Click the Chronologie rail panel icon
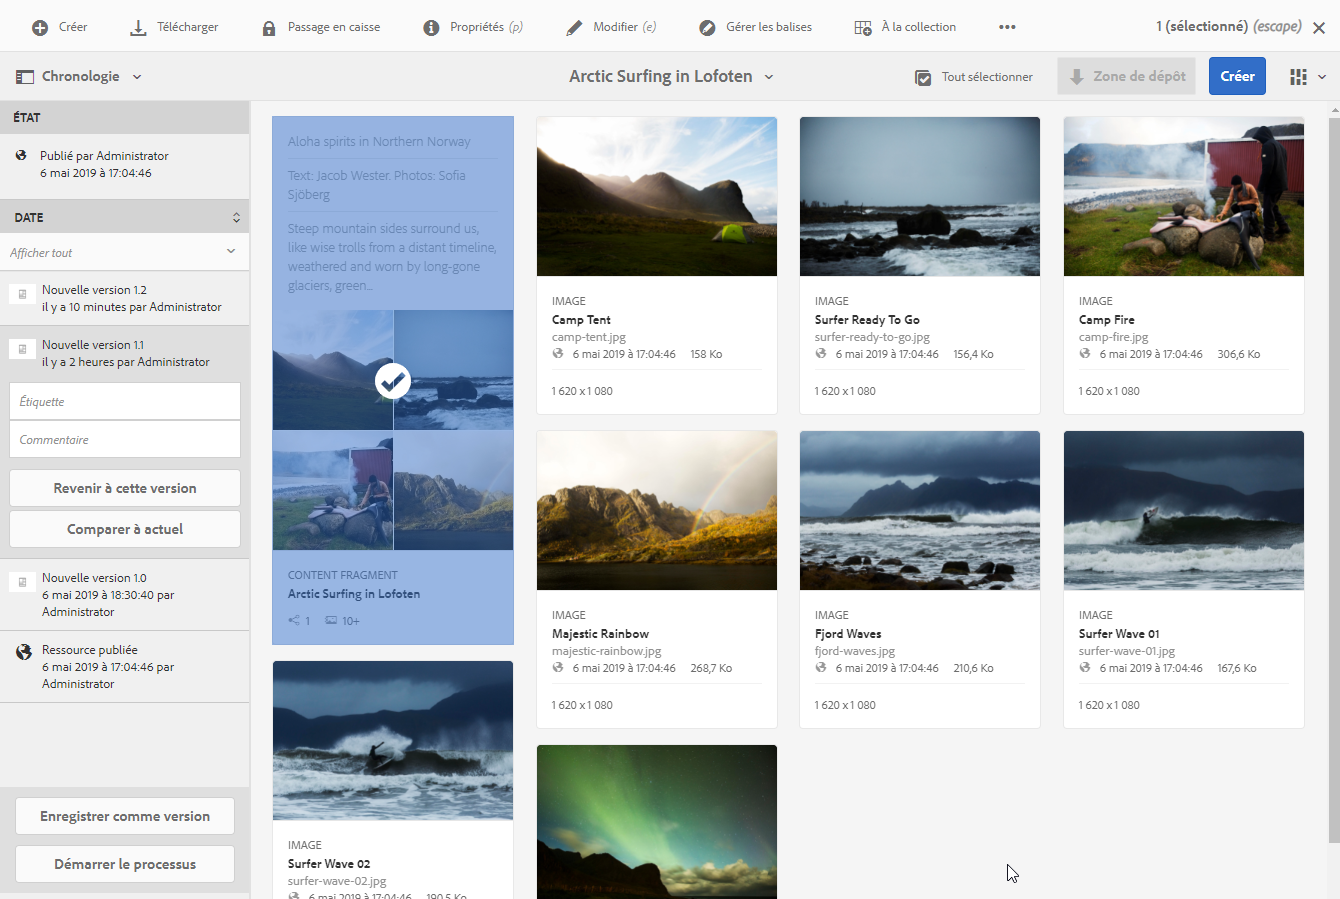Viewport: 1340px width, 899px height. tap(25, 77)
